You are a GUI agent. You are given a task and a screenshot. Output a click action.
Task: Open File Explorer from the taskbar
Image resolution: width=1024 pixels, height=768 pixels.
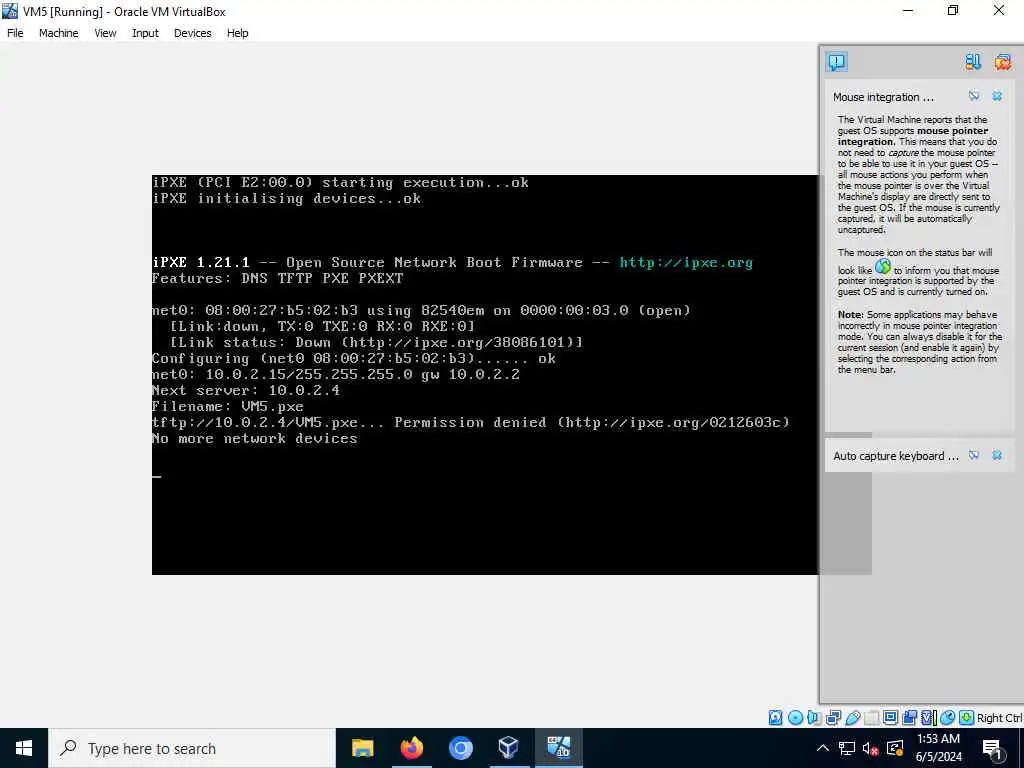362,748
